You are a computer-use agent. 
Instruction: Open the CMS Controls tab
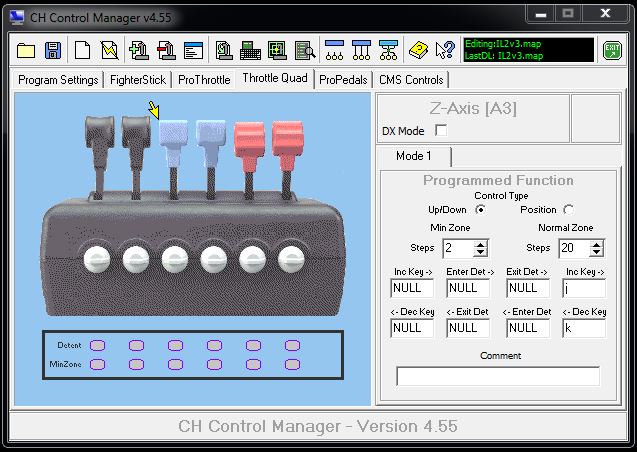[x=411, y=80]
